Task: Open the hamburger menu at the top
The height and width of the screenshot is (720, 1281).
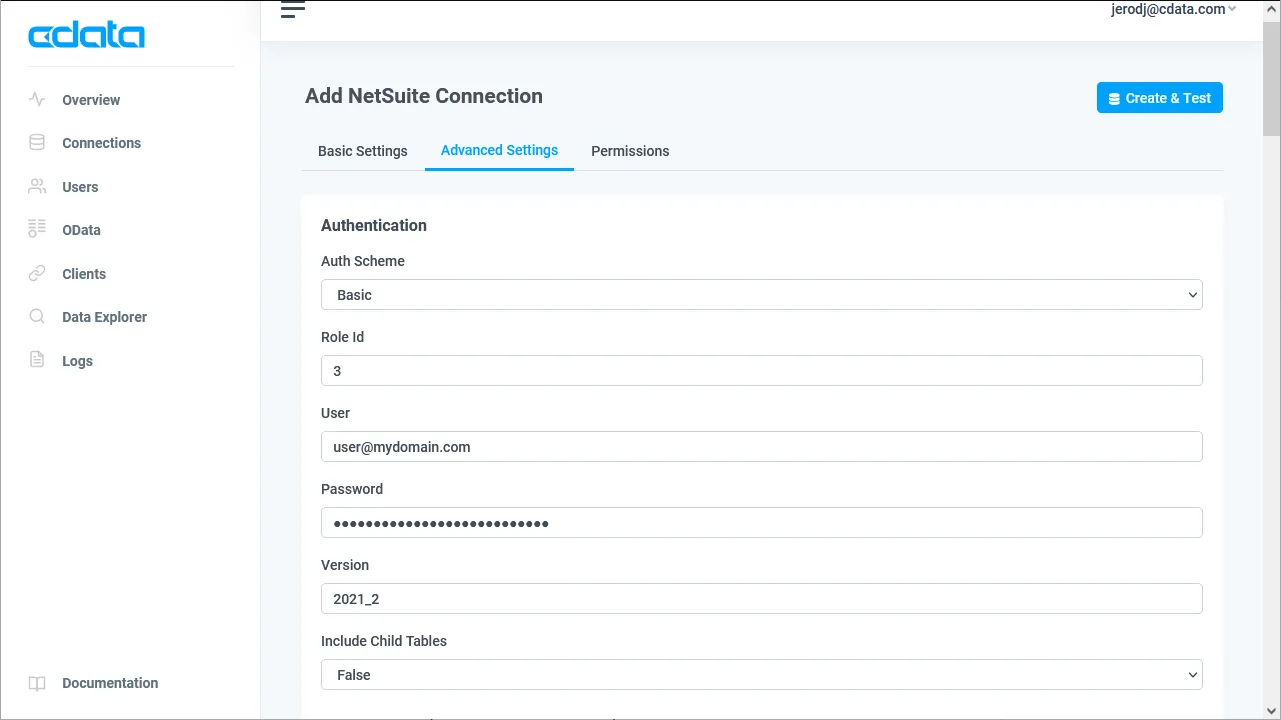Action: [x=292, y=9]
